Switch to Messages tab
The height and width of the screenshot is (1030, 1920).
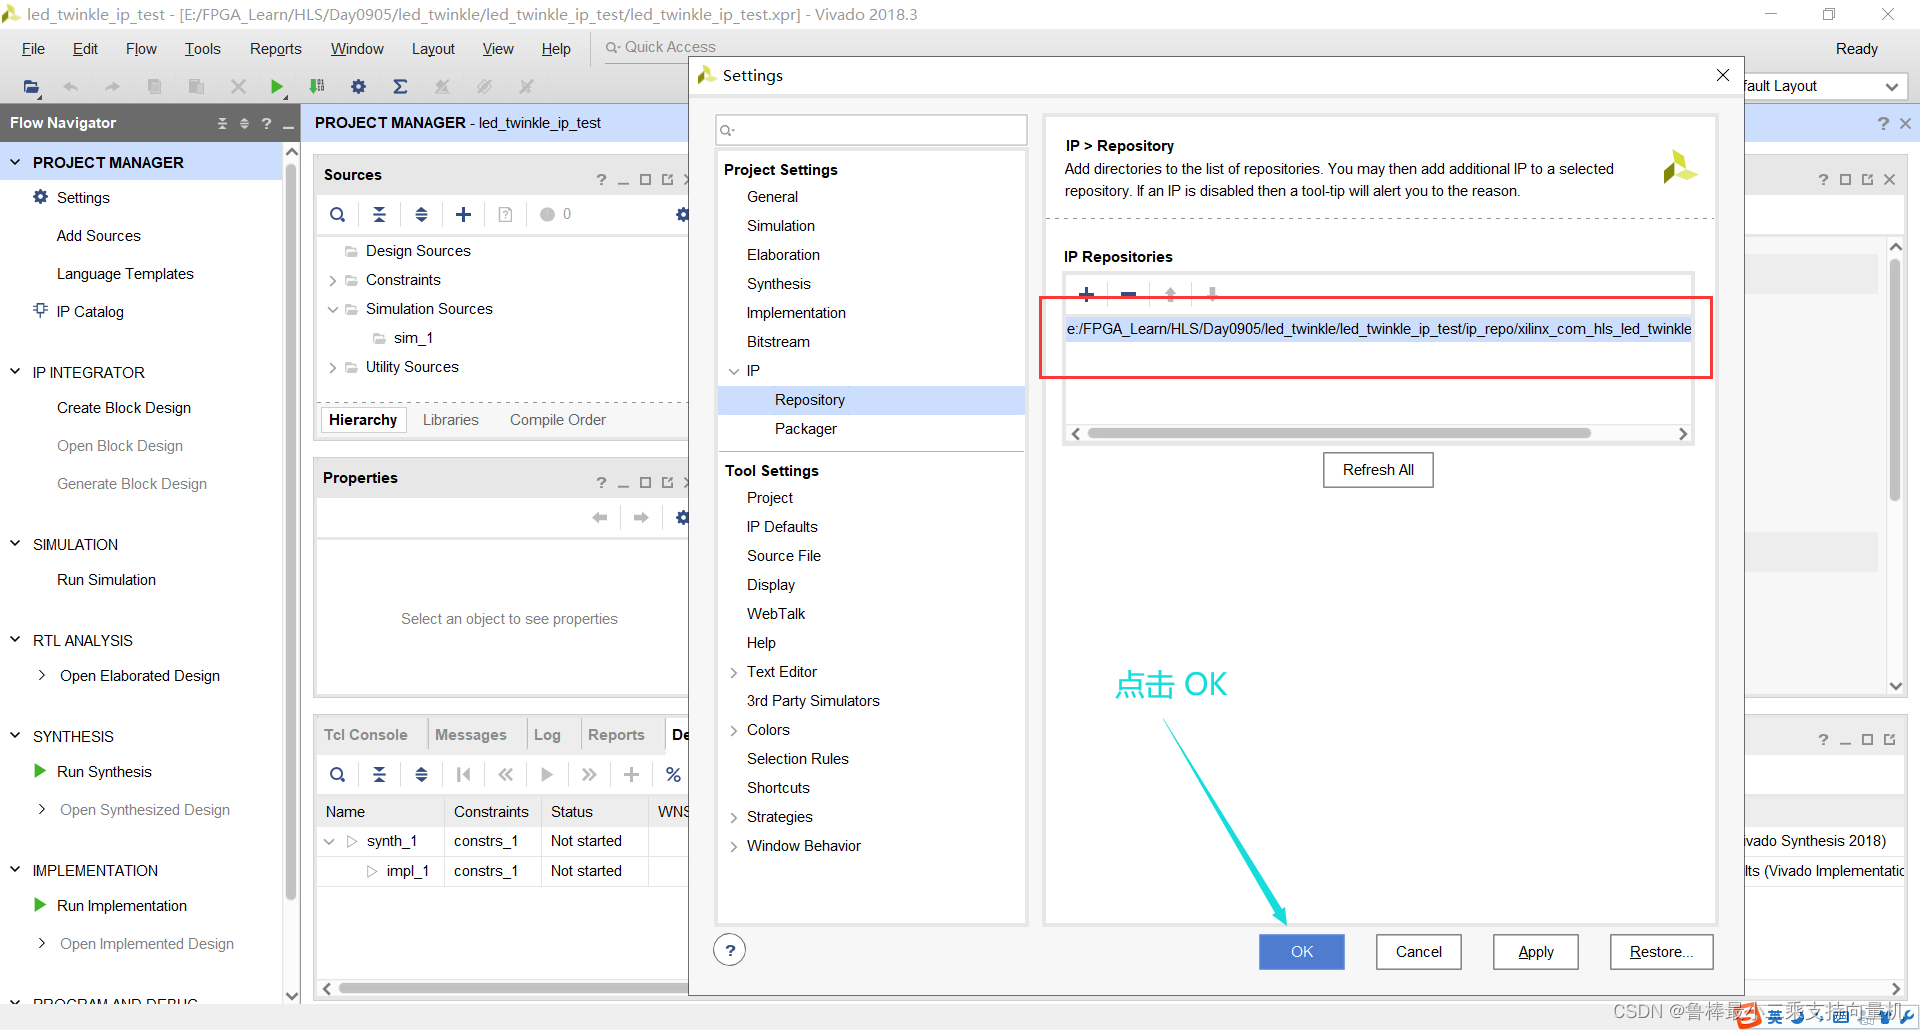pyautogui.click(x=470, y=734)
